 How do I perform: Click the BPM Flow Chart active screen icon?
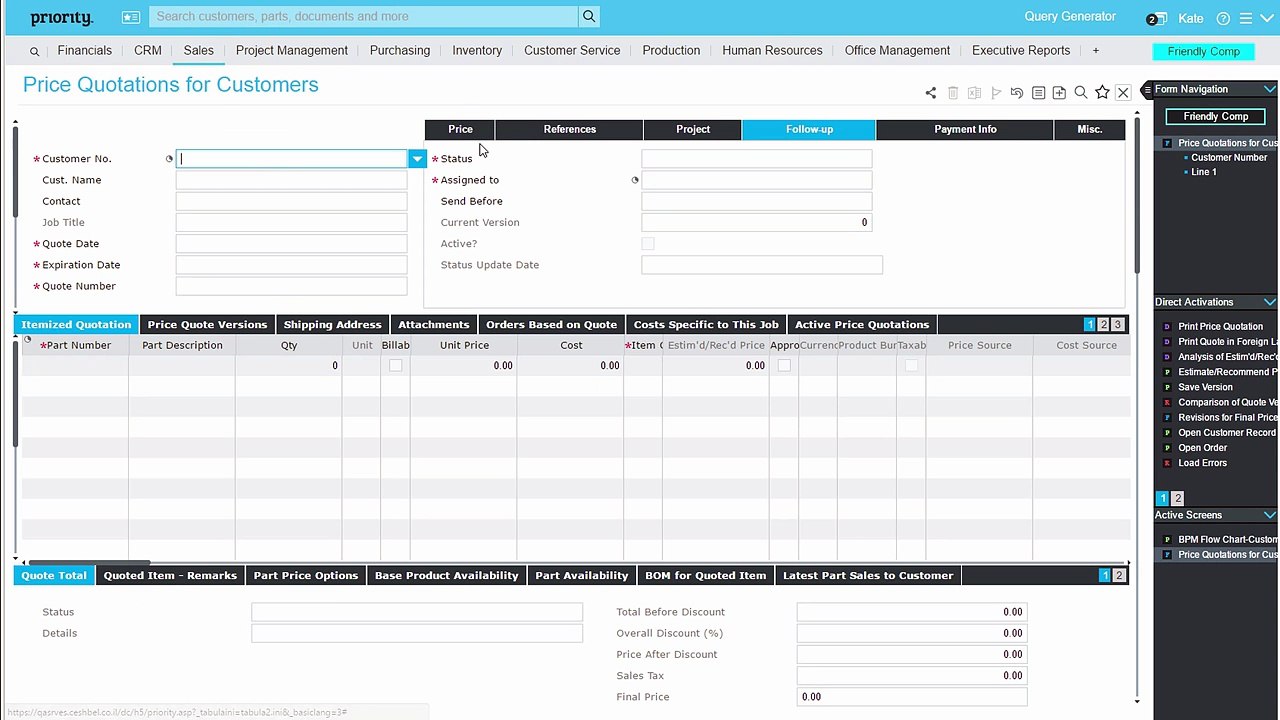coord(1167,540)
